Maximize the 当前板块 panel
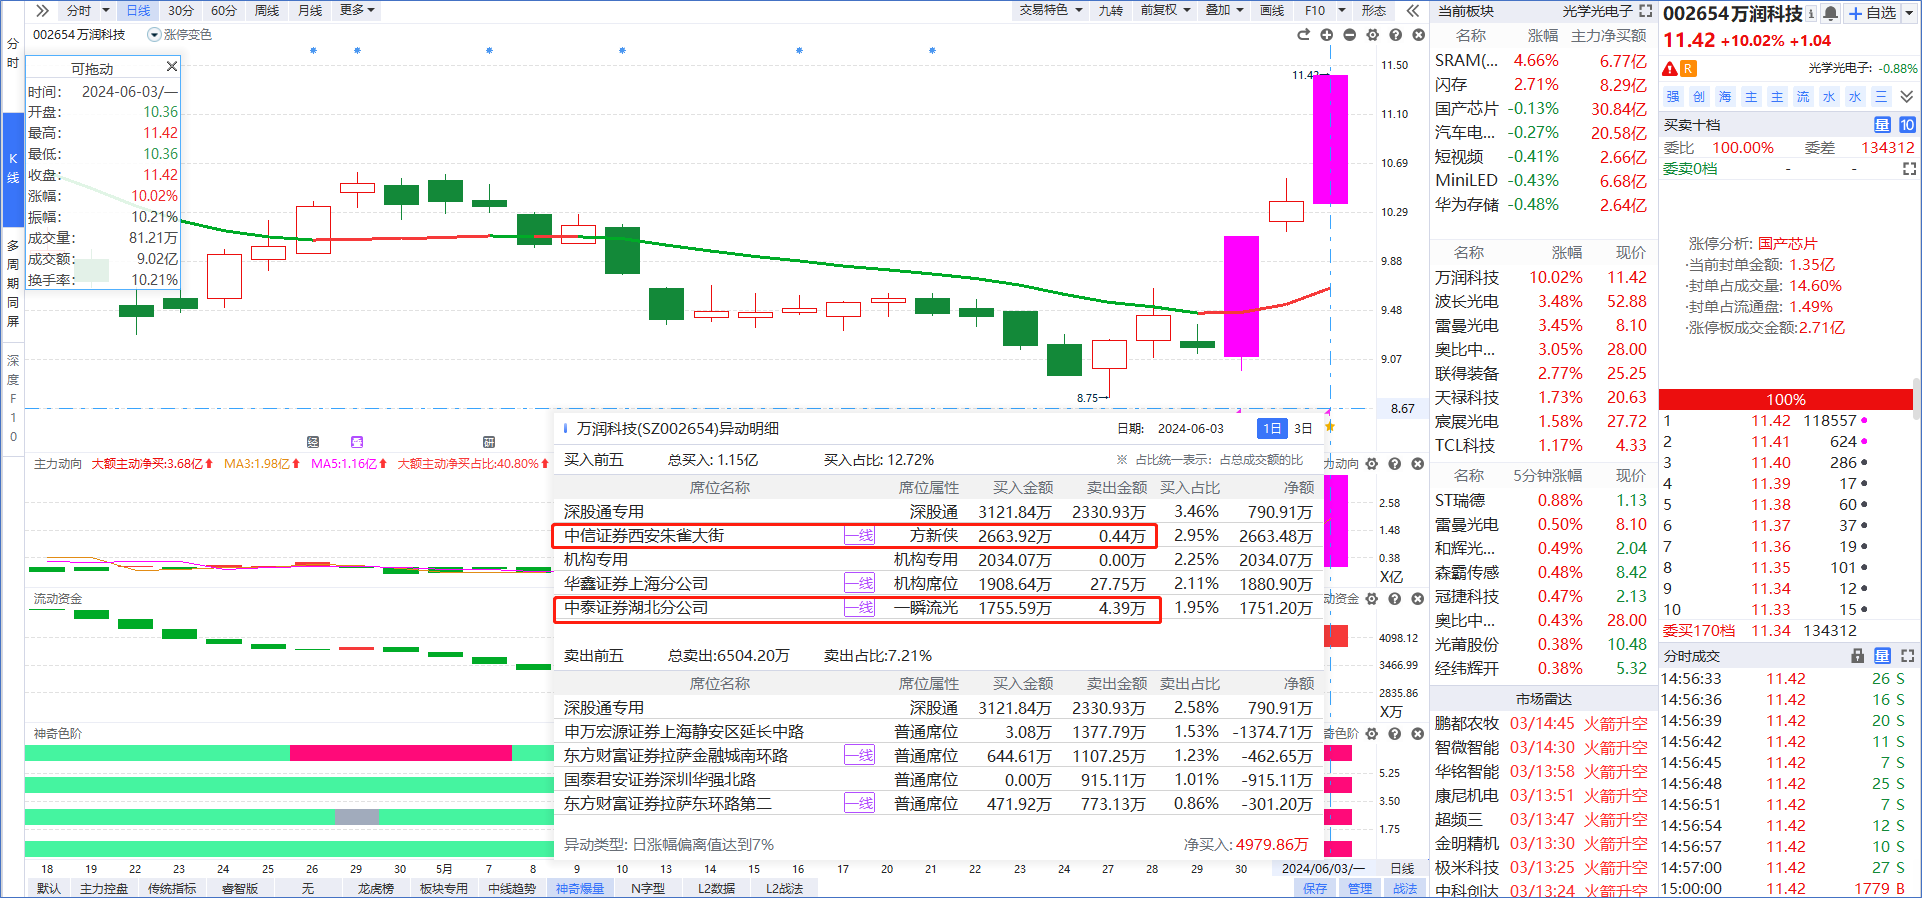This screenshot has height=898, width=1922. coord(1646,11)
